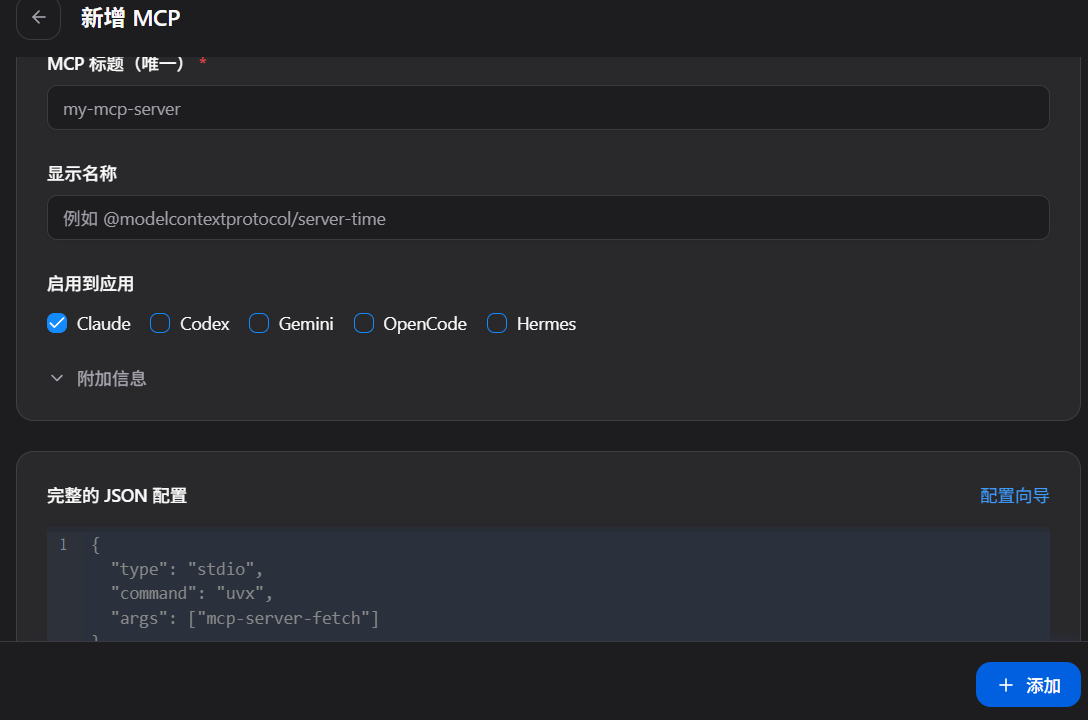The image size is (1088, 720).
Task: Open the 配置向导 link
Action: point(1014,496)
